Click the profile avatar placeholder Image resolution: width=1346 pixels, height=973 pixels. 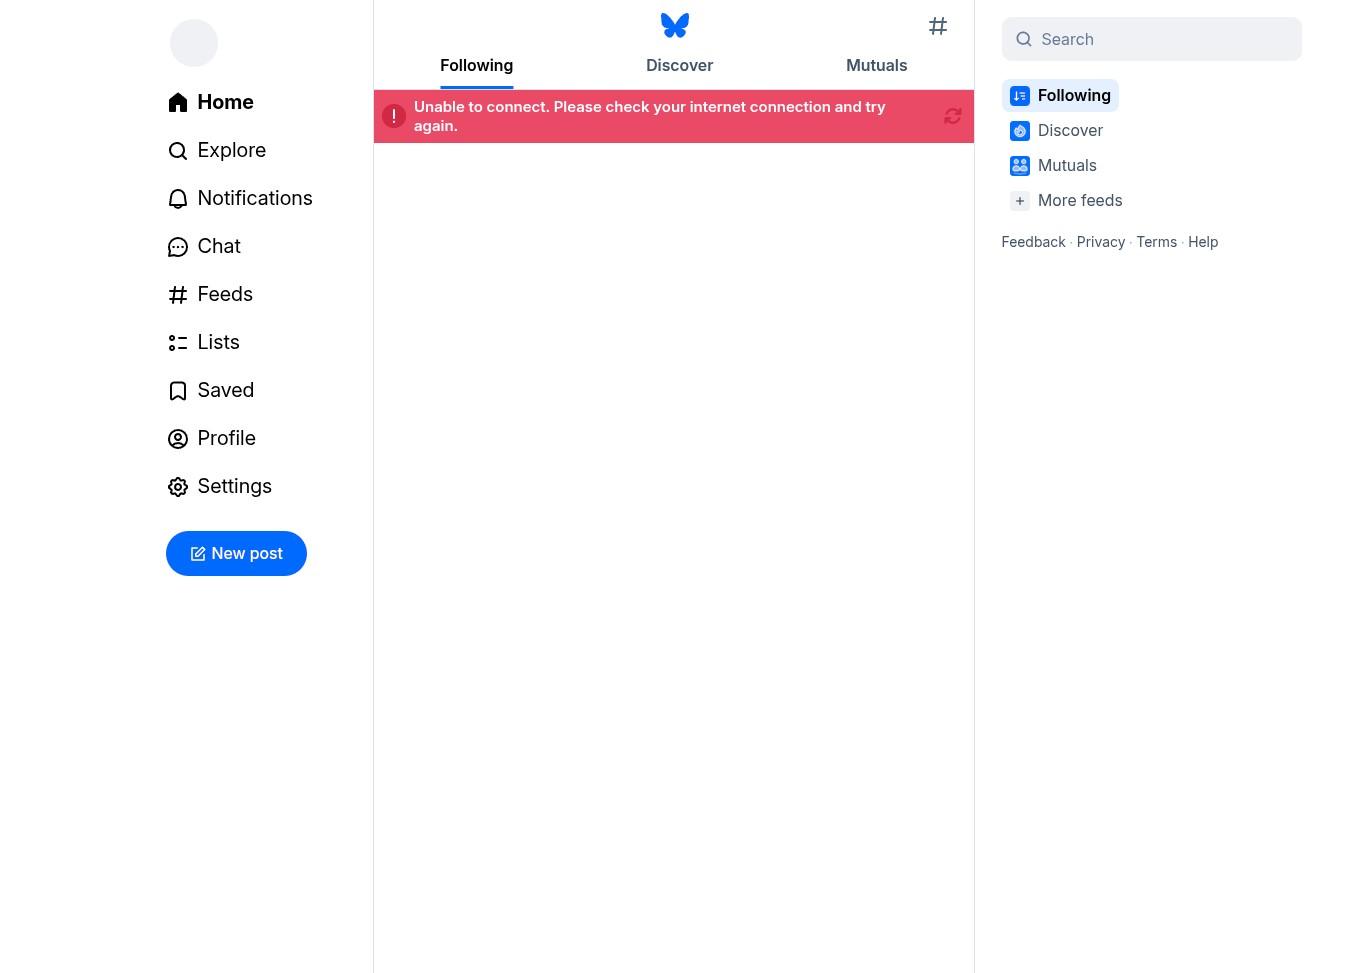point(194,43)
